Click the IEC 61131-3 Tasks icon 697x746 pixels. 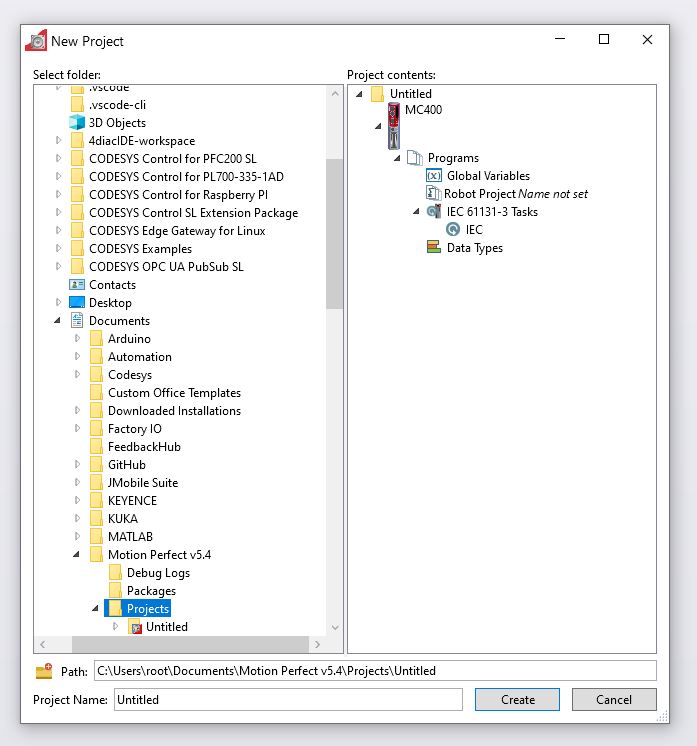pyautogui.click(x=433, y=212)
